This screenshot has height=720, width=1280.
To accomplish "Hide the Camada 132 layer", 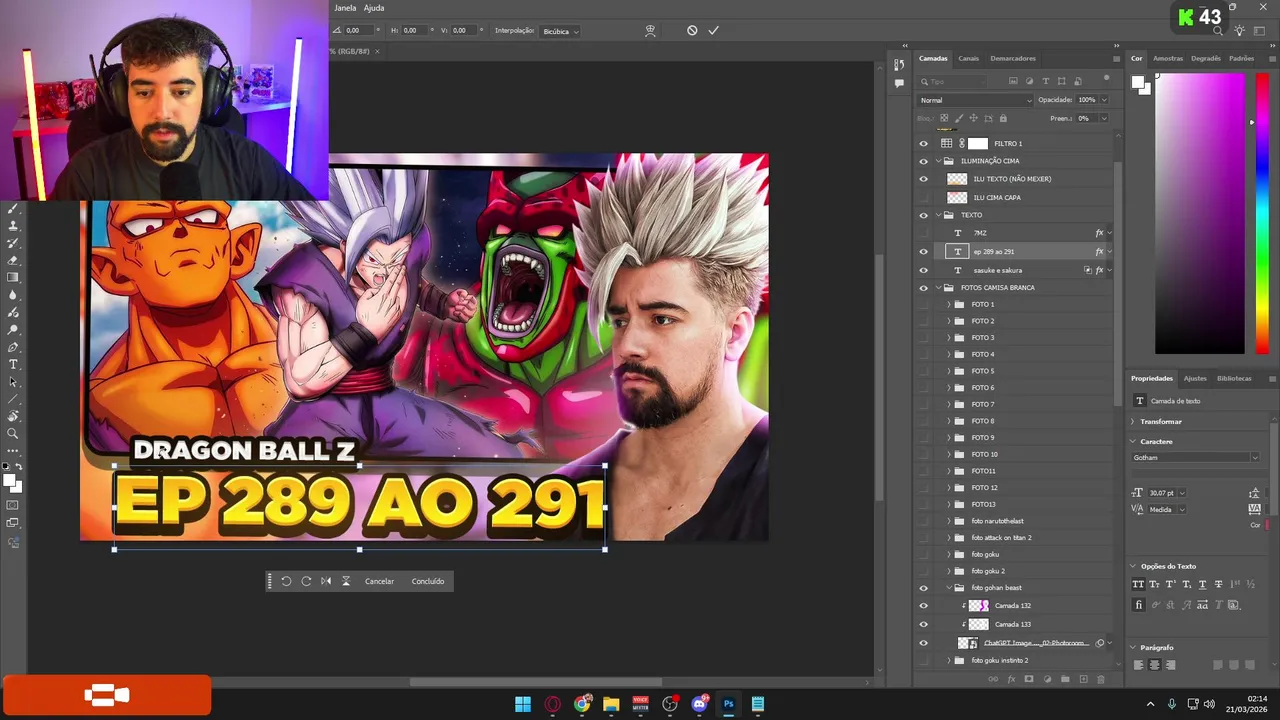I will tap(923, 605).
